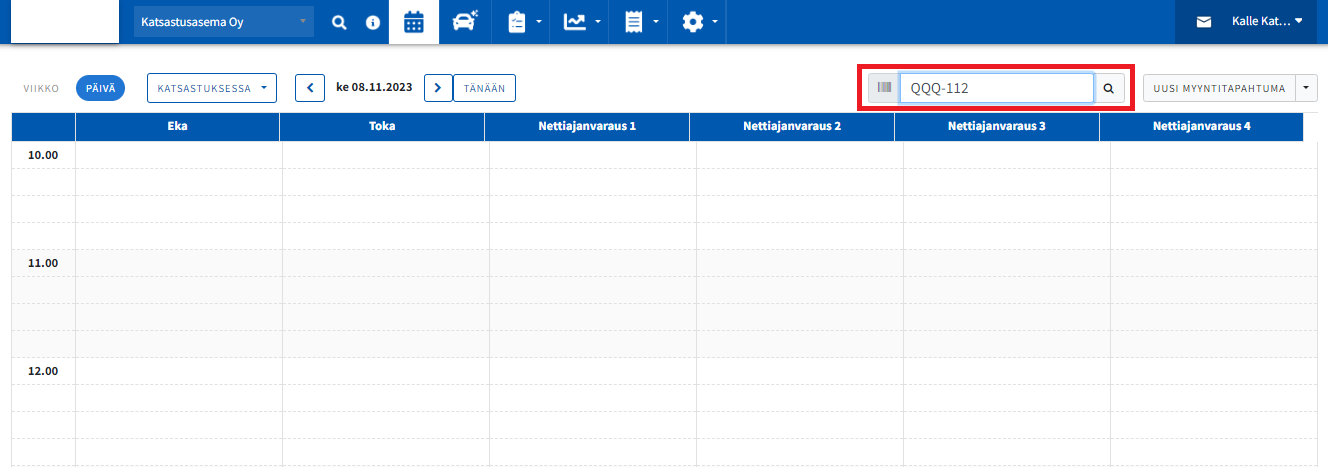Open the settings gear menu
The width and height of the screenshot is (1328, 467).
(699, 22)
